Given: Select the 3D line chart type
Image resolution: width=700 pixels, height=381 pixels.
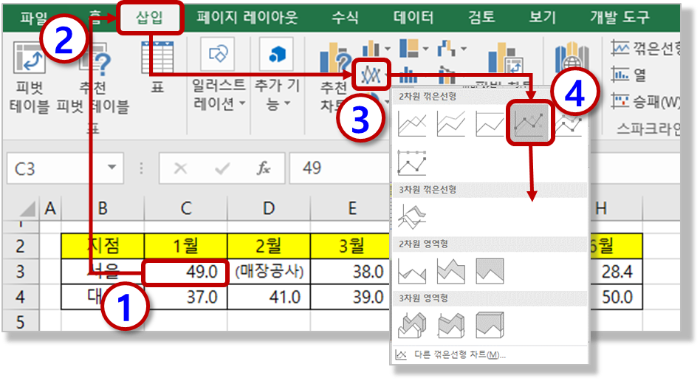Looking at the screenshot, I should tap(412, 217).
